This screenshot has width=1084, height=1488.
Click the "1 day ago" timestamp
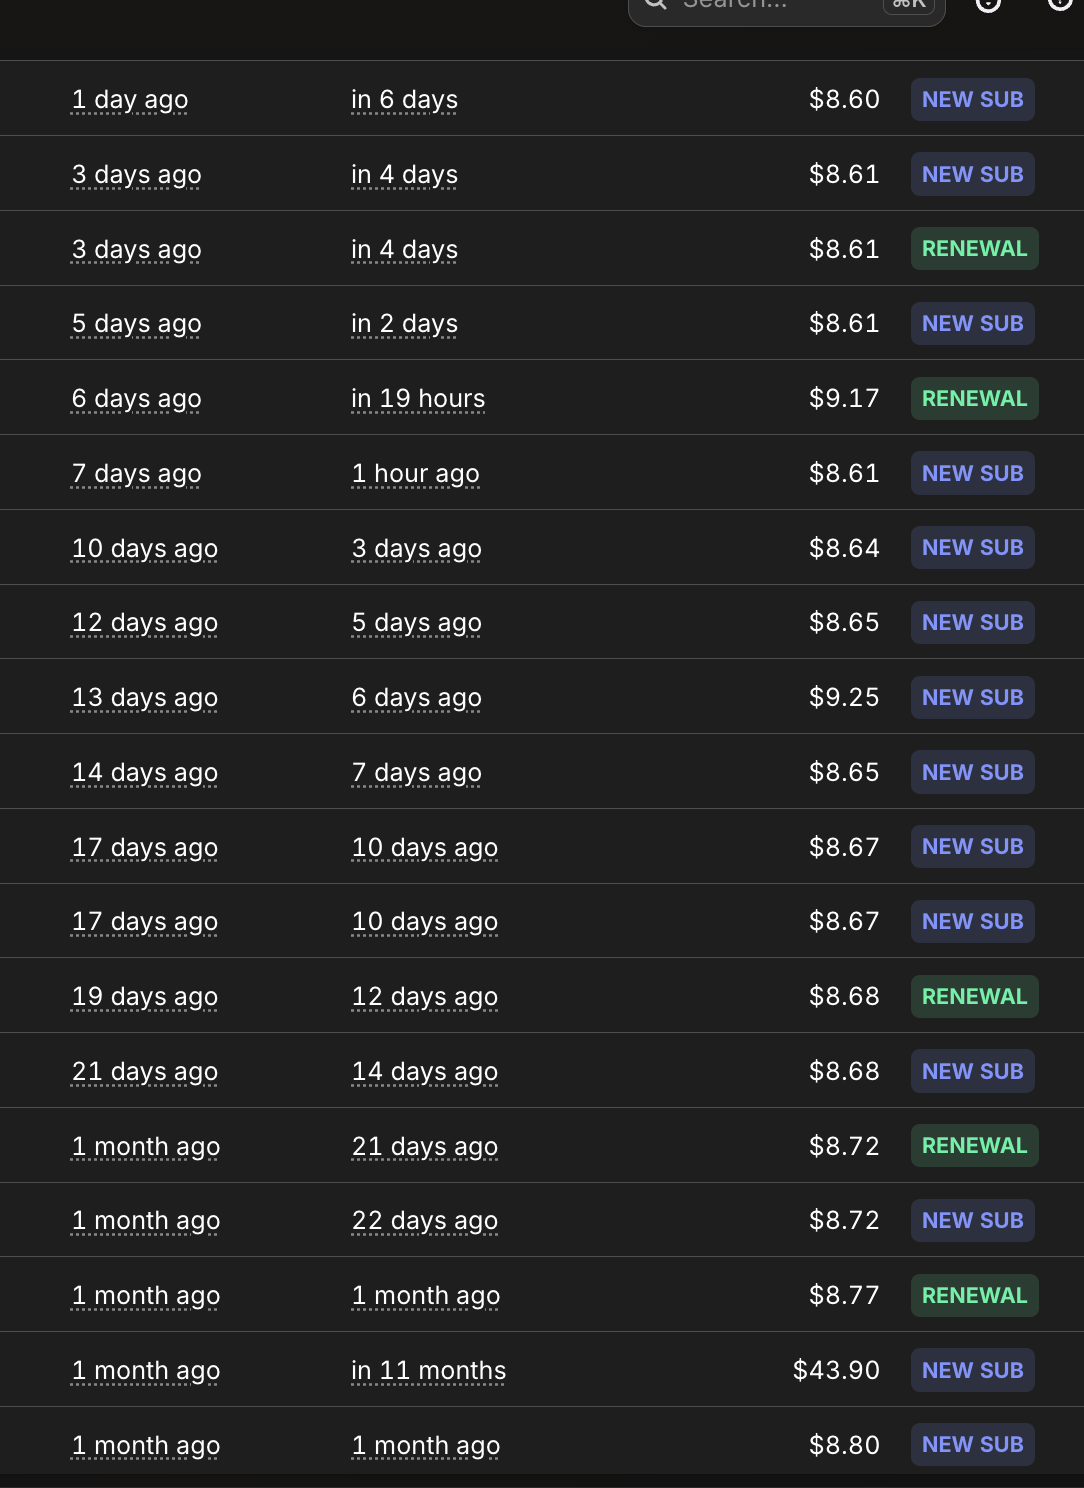(x=129, y=100)
